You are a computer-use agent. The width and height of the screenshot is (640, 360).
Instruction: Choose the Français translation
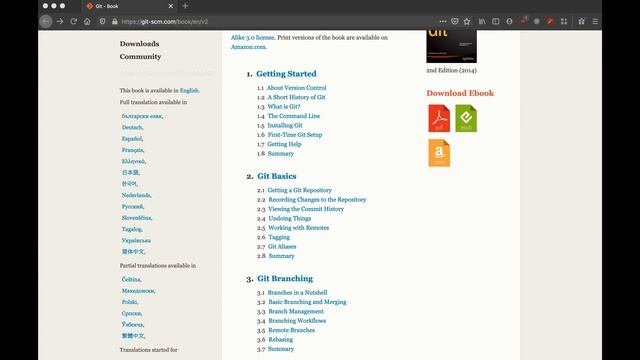point(133,150)
